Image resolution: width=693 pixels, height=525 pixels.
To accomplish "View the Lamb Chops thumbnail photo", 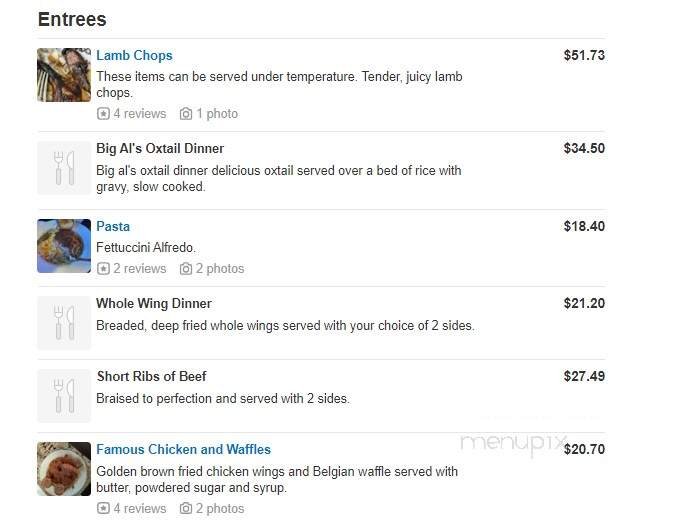I will 64,75.
